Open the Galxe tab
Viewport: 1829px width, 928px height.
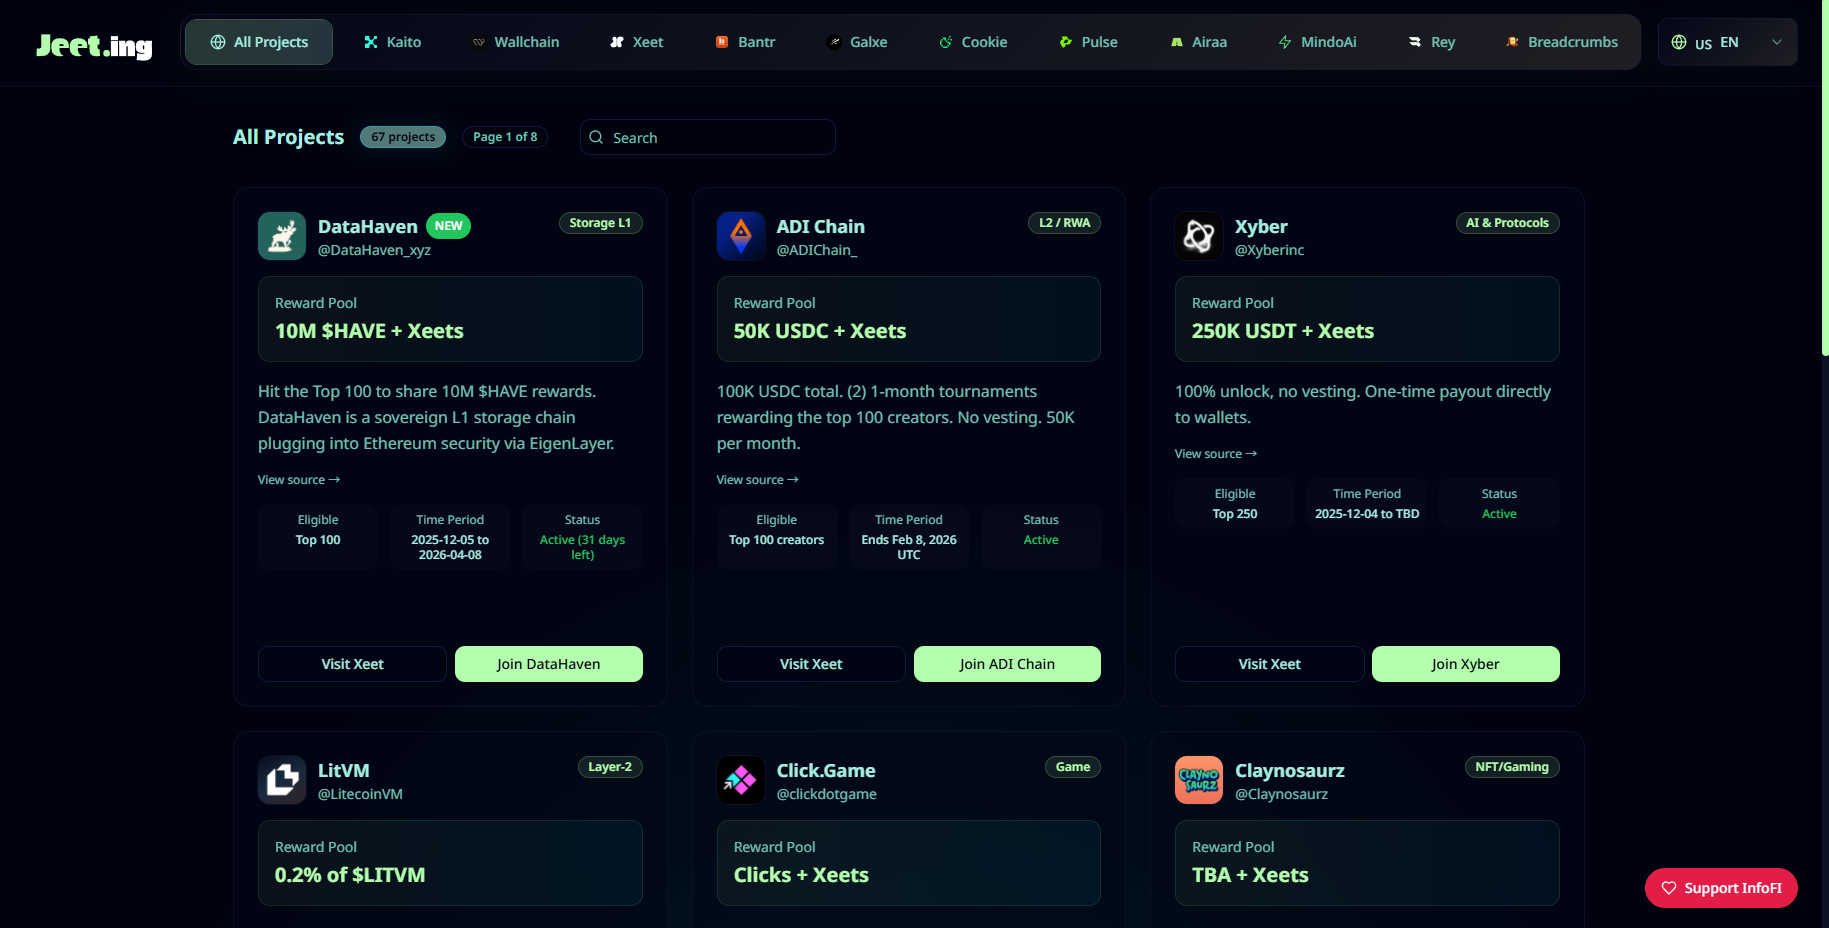(x=857, y=42)
